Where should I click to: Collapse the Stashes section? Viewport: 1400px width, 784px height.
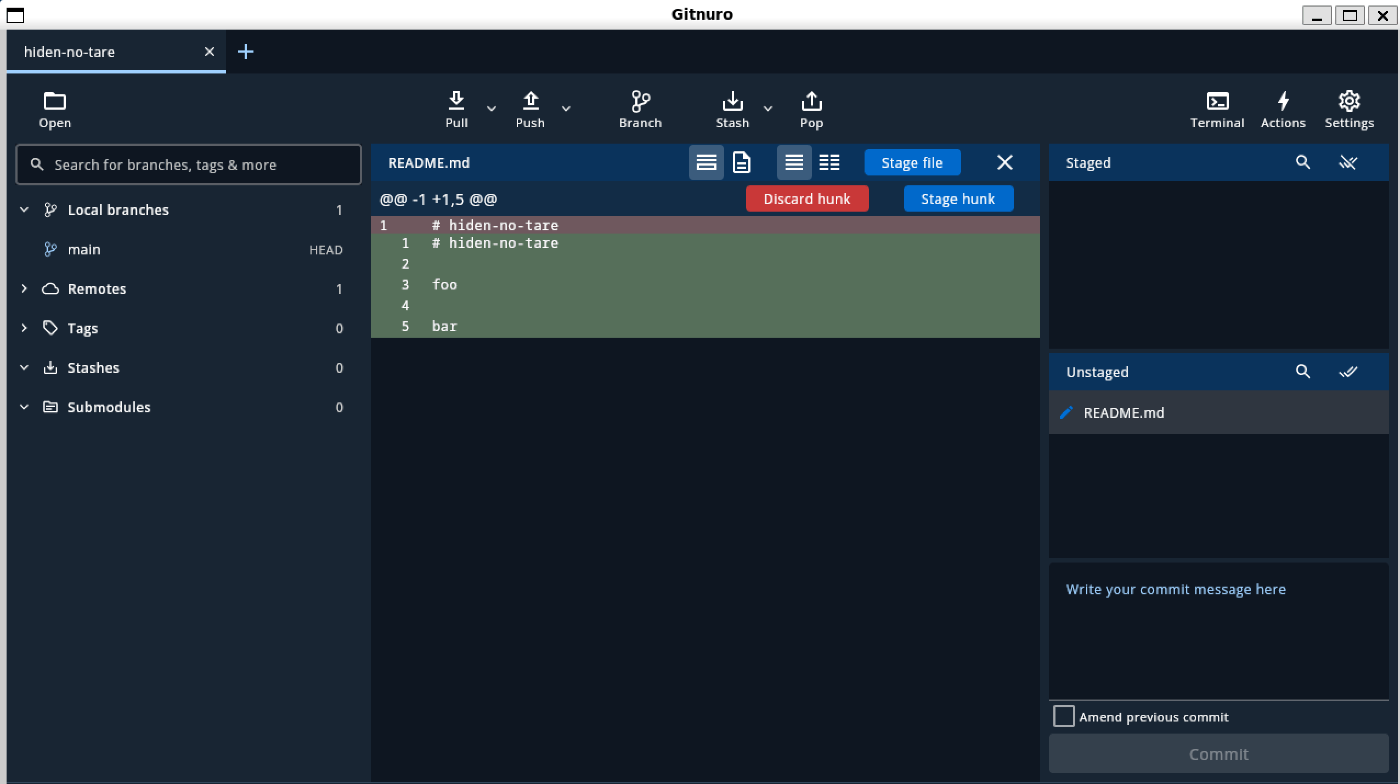point(24,368)
